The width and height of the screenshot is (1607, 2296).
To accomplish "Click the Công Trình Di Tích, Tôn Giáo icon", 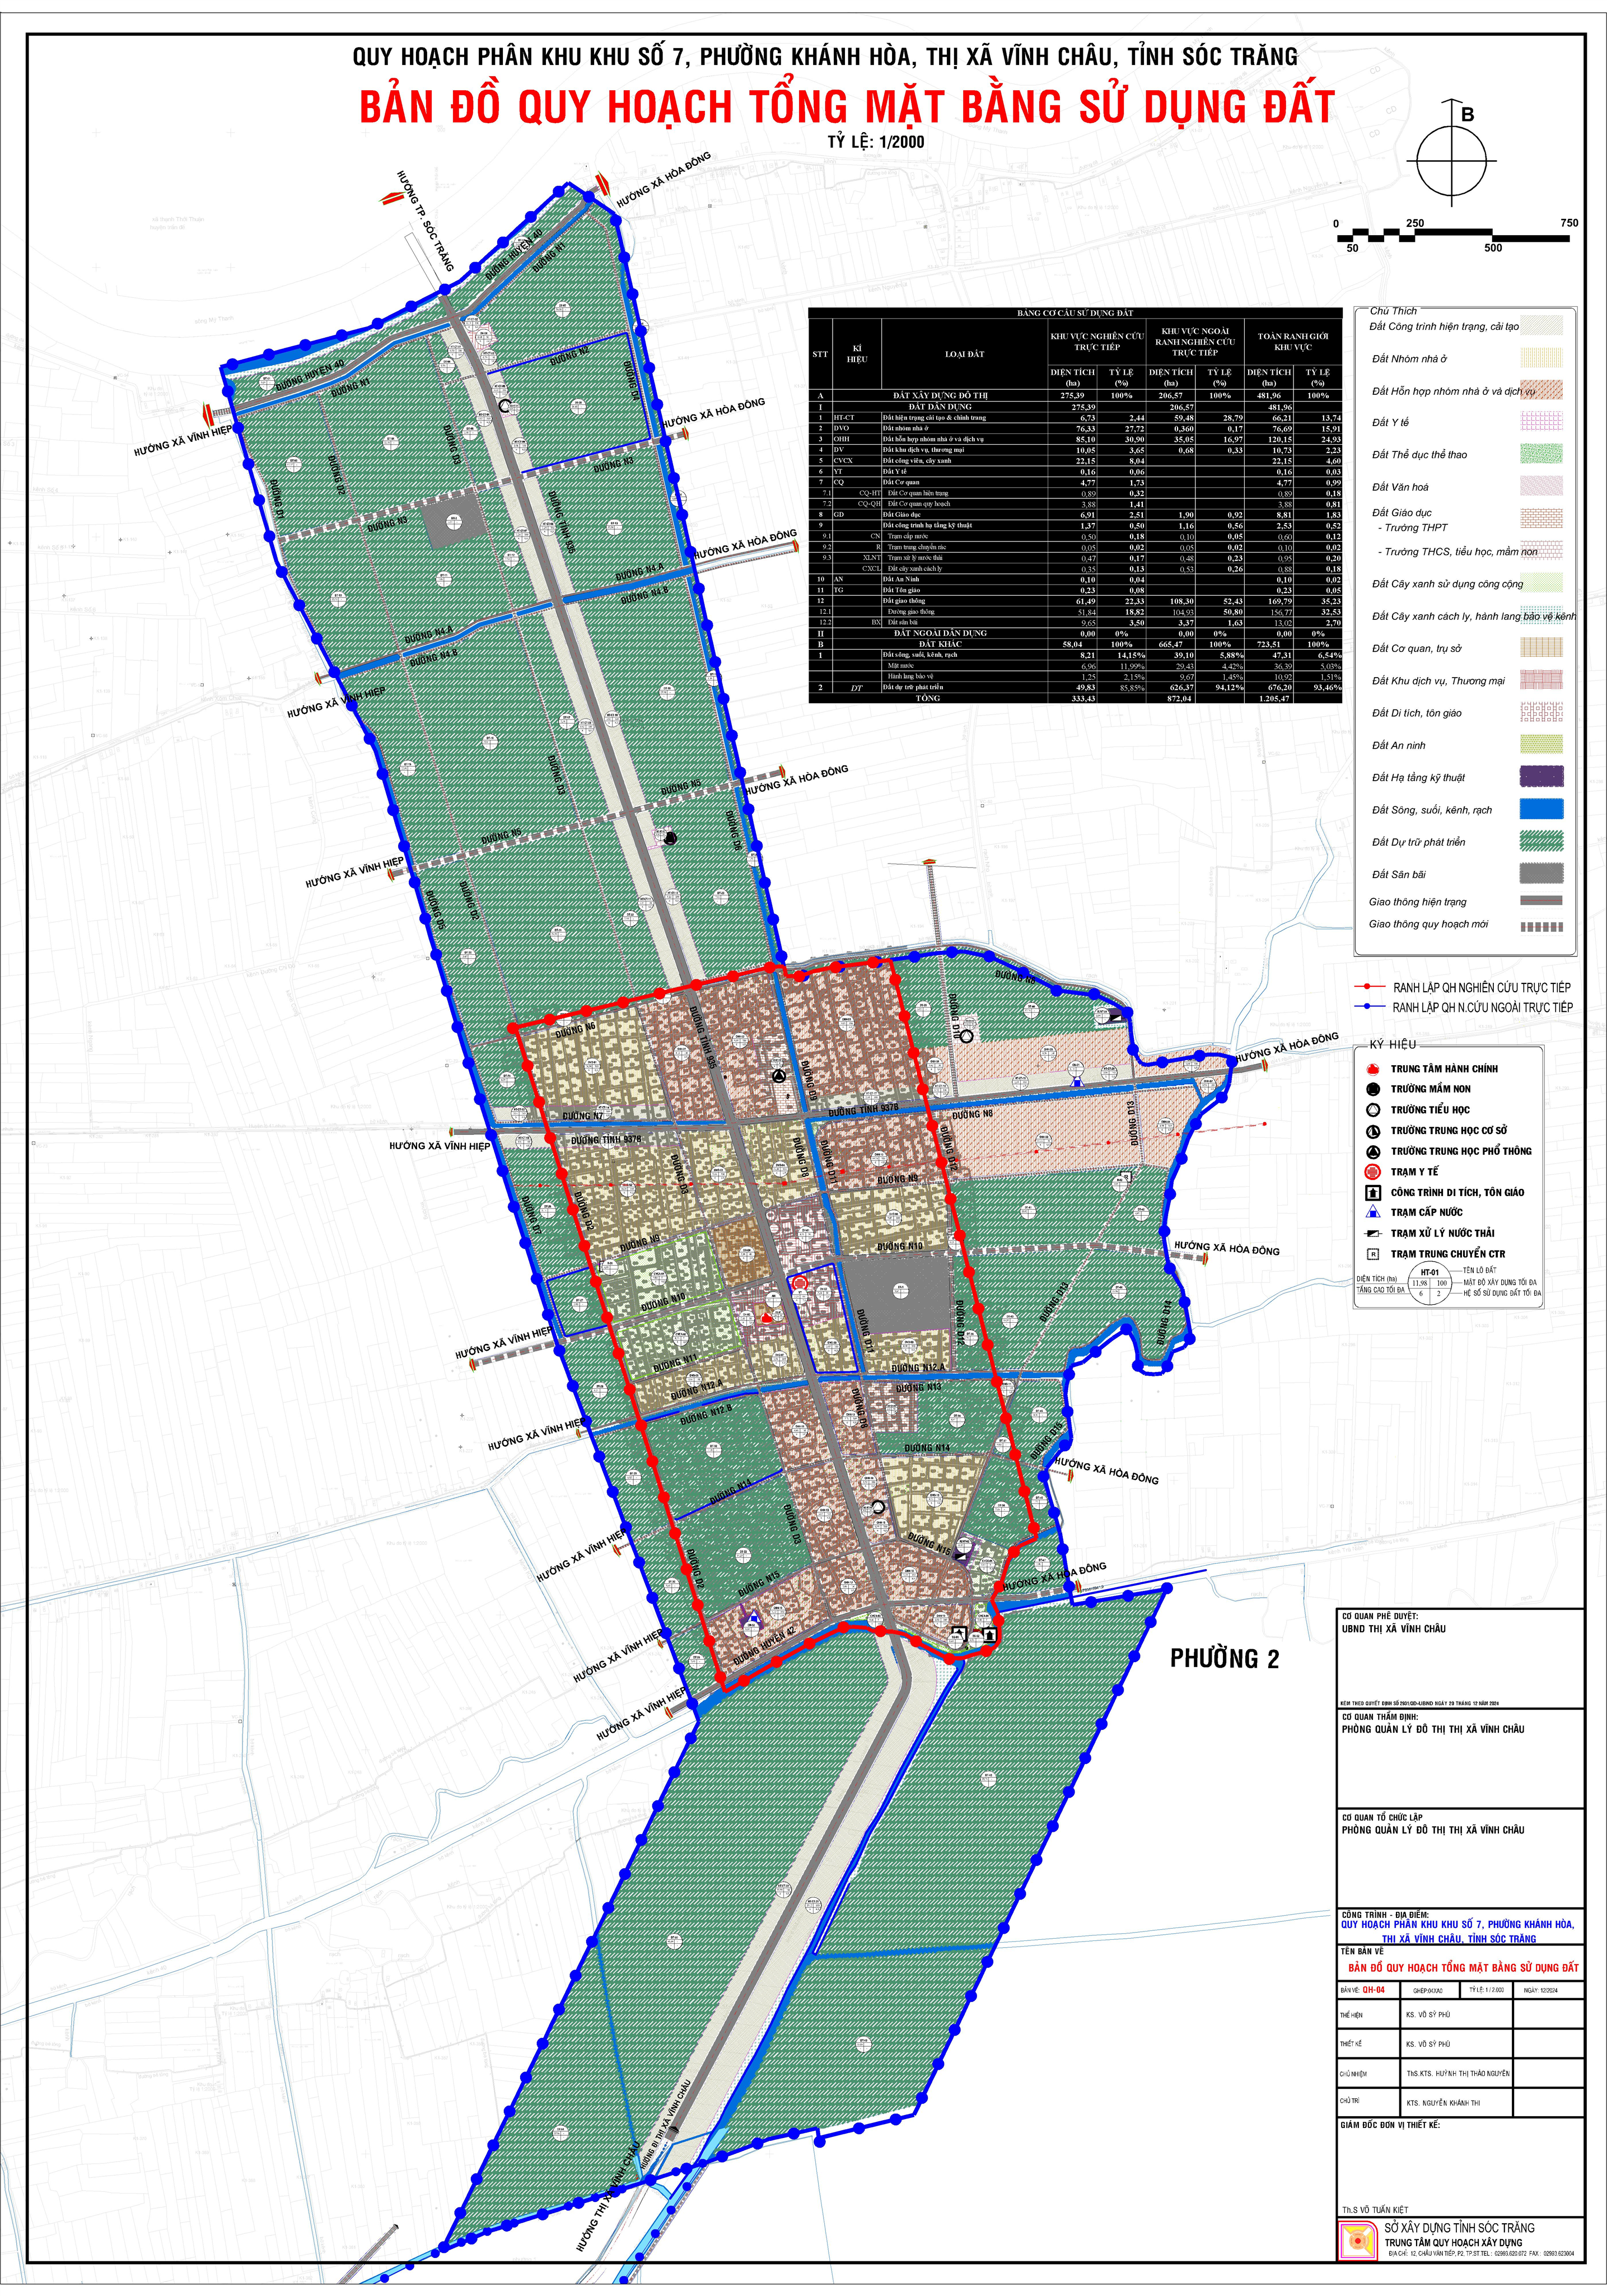I will (1373, 1192).
